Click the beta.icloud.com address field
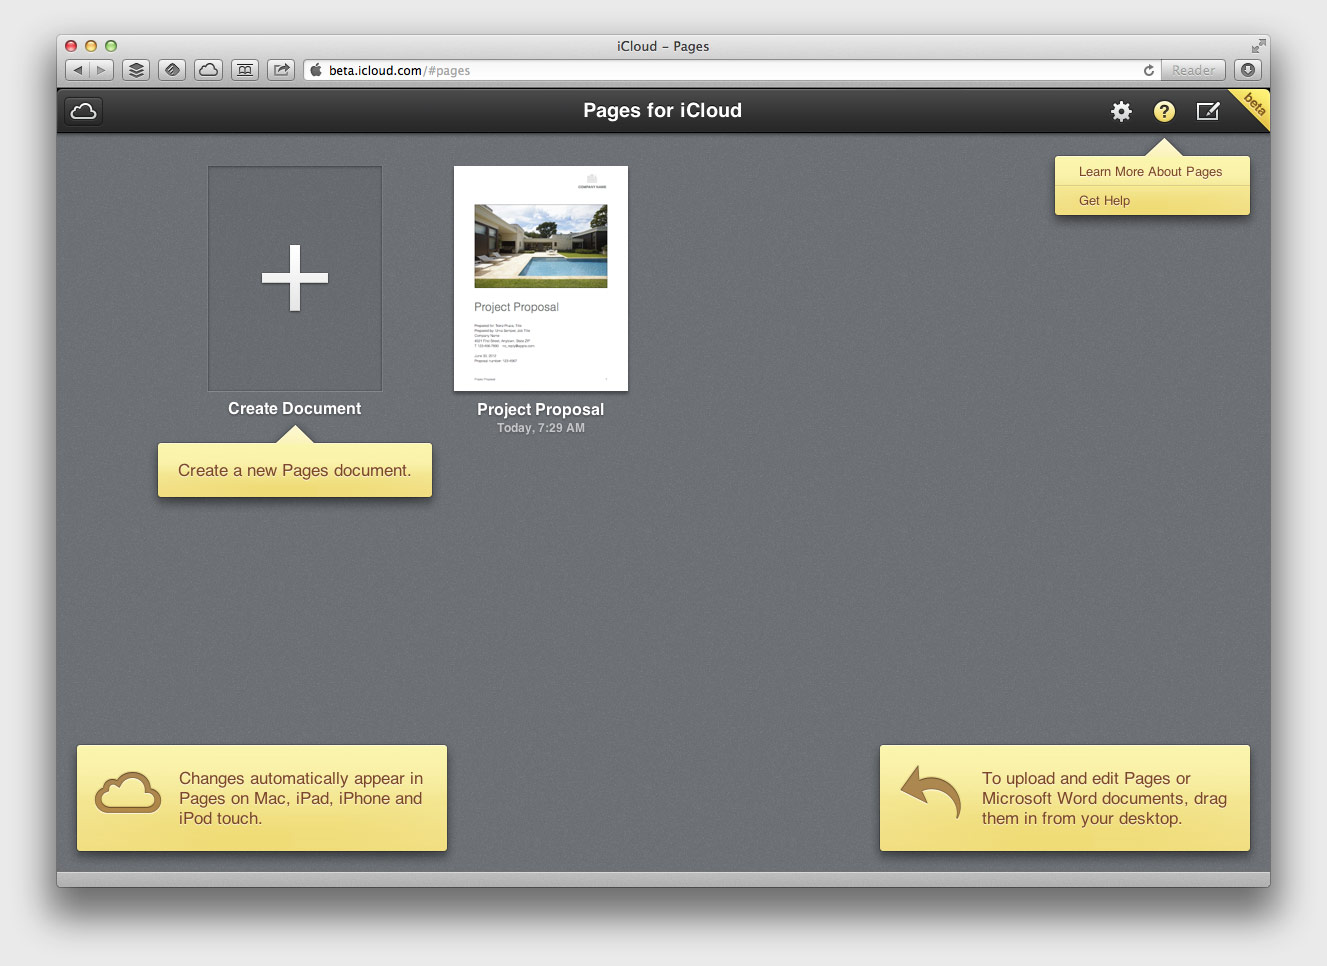Image resolution: width=1327 pixels, height=966 pixels. (x=700, y=70)
